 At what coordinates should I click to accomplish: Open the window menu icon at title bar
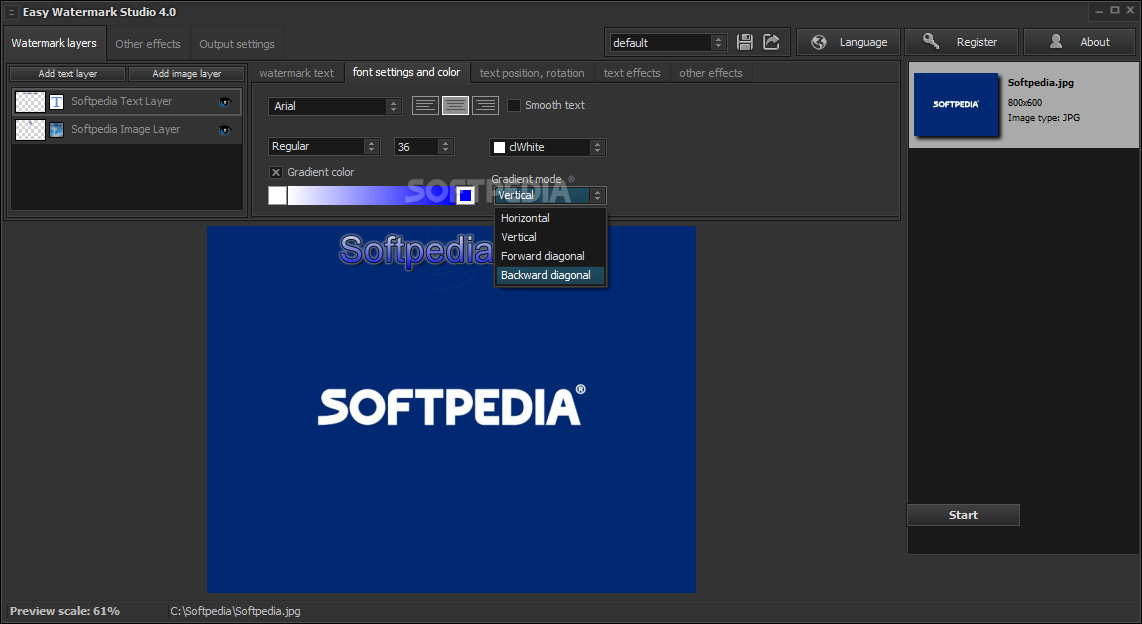tap(11, 12)
